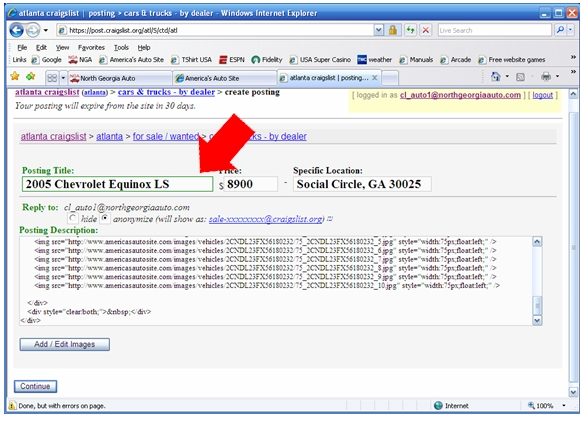The width and height of the screenshot is (587, 421).
Task: Open the recent pages dropdown arrow
Action: coord(46,30)
